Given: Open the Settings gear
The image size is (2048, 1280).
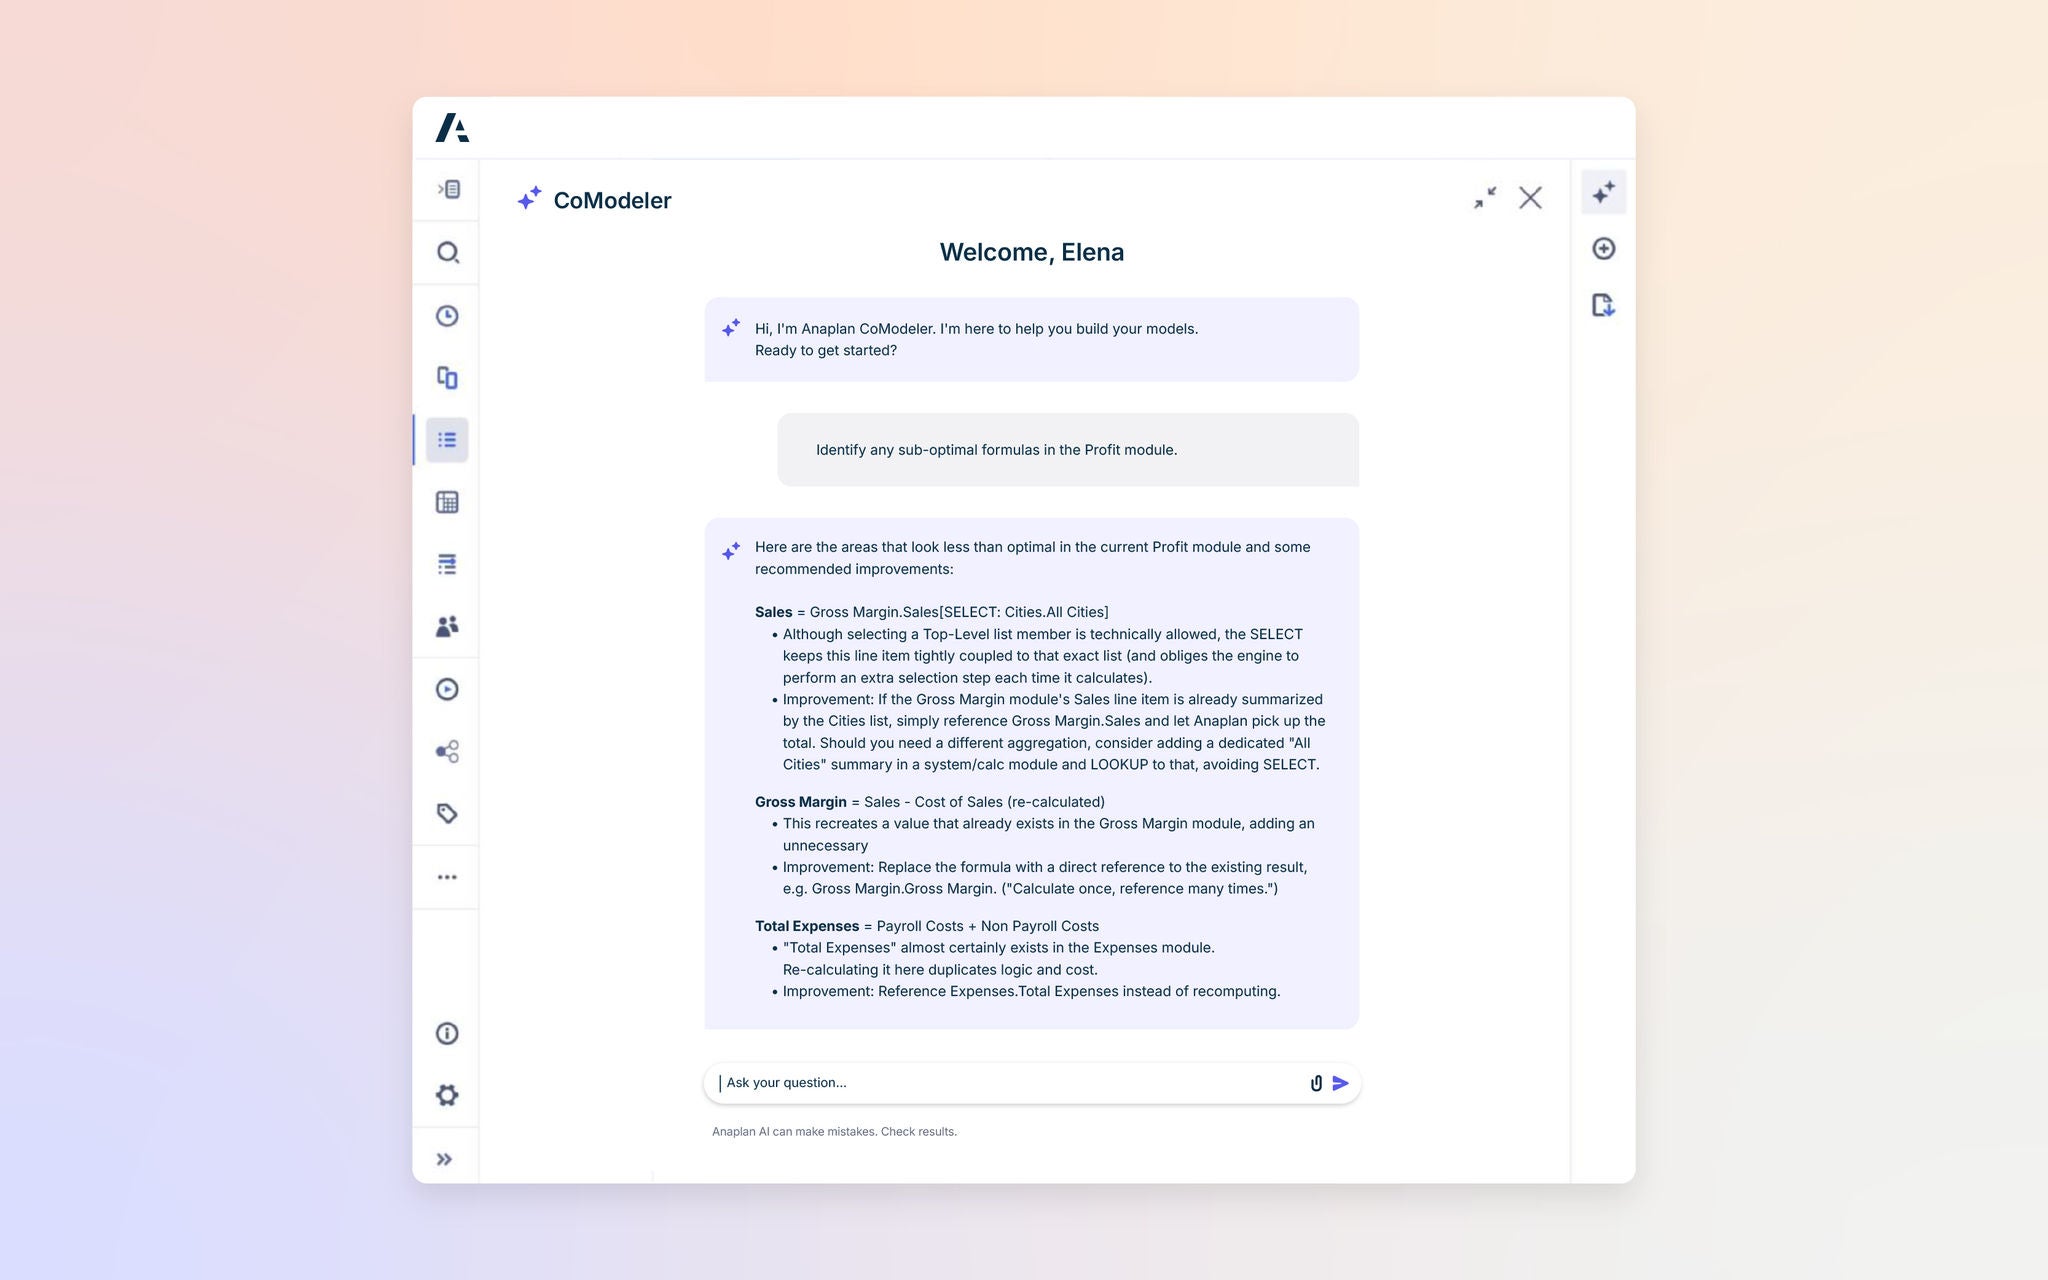Looking at the screenshot, I should point(447,1096).
